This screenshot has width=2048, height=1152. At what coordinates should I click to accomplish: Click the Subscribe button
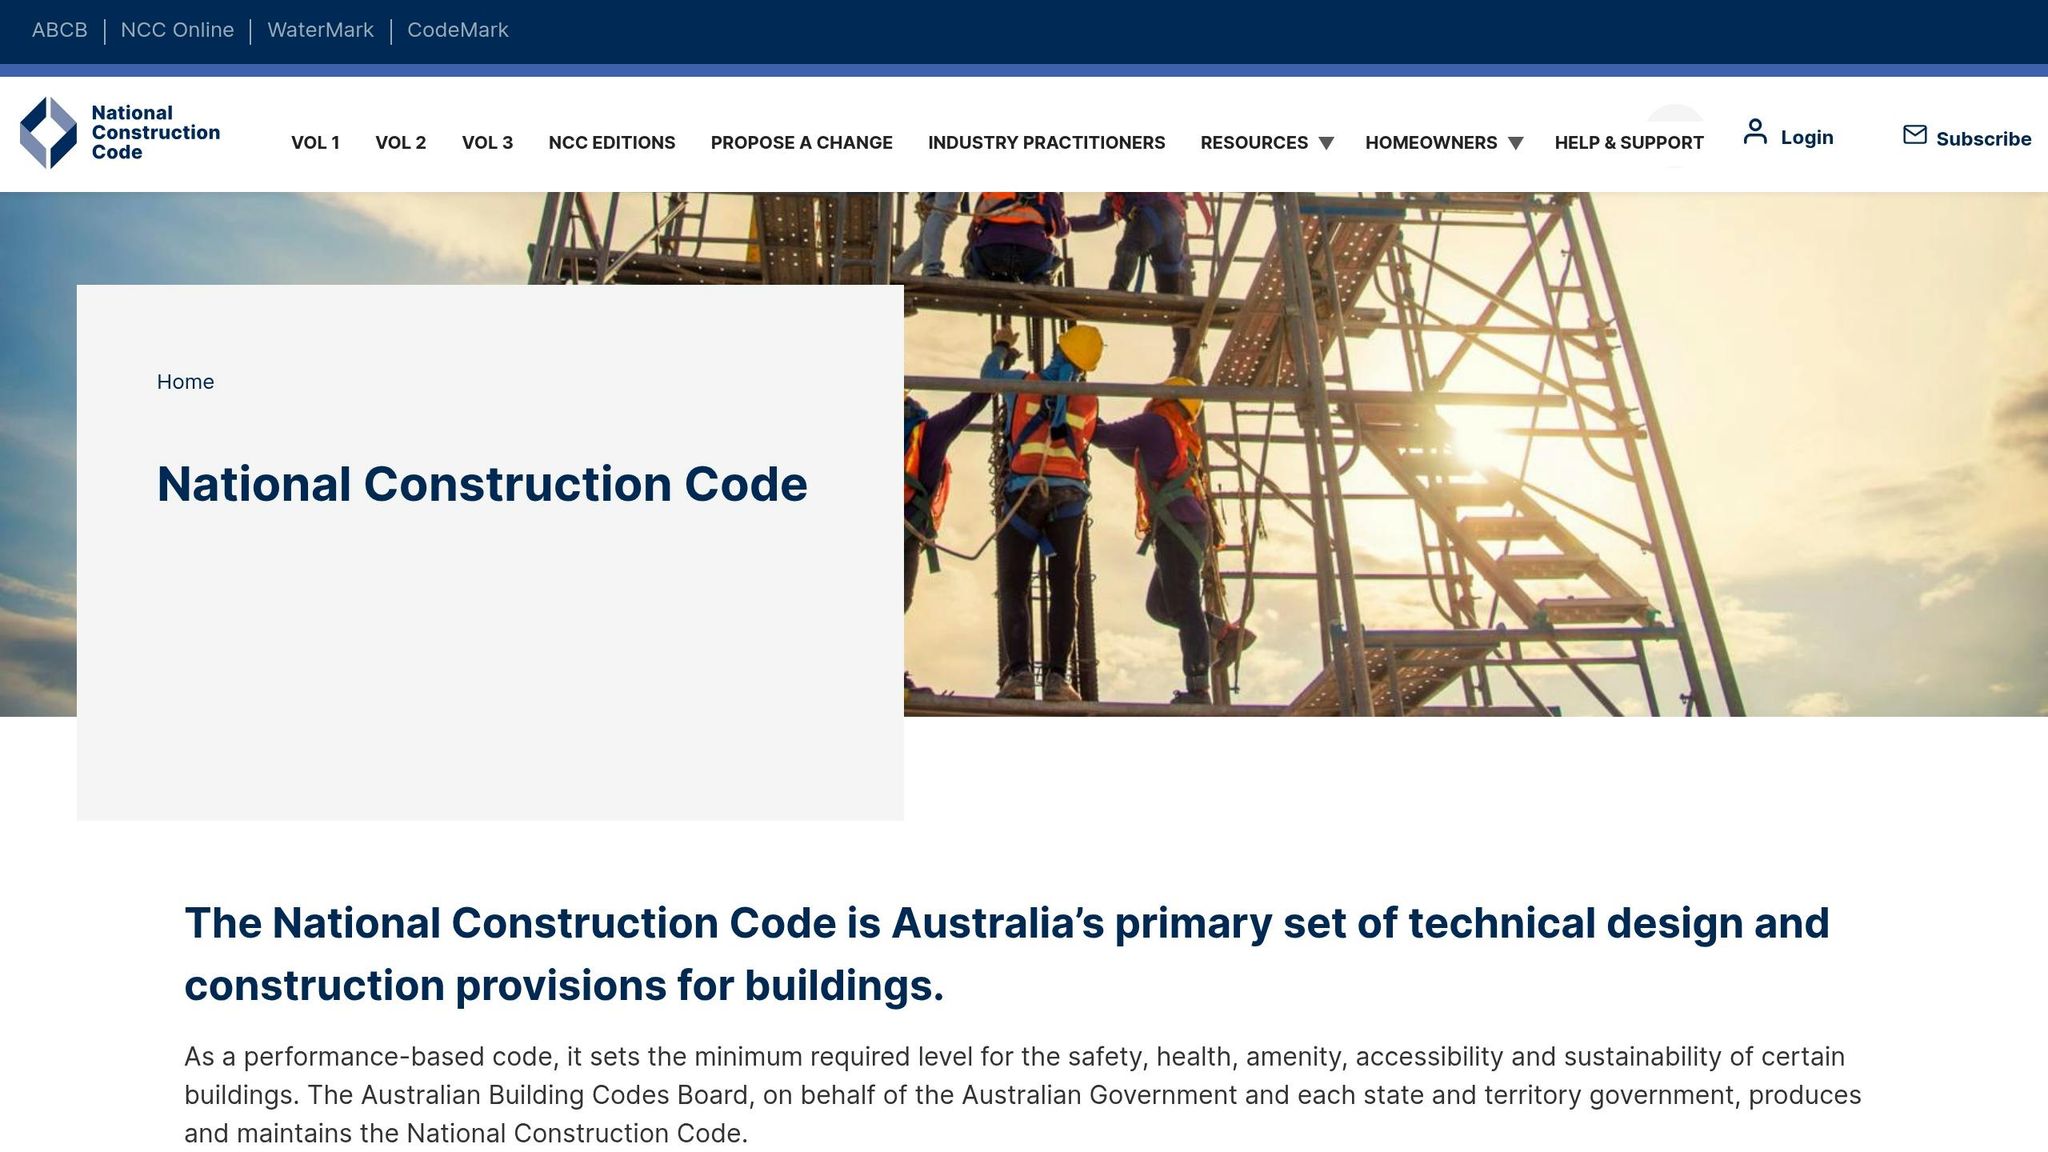coord(1983,139)
